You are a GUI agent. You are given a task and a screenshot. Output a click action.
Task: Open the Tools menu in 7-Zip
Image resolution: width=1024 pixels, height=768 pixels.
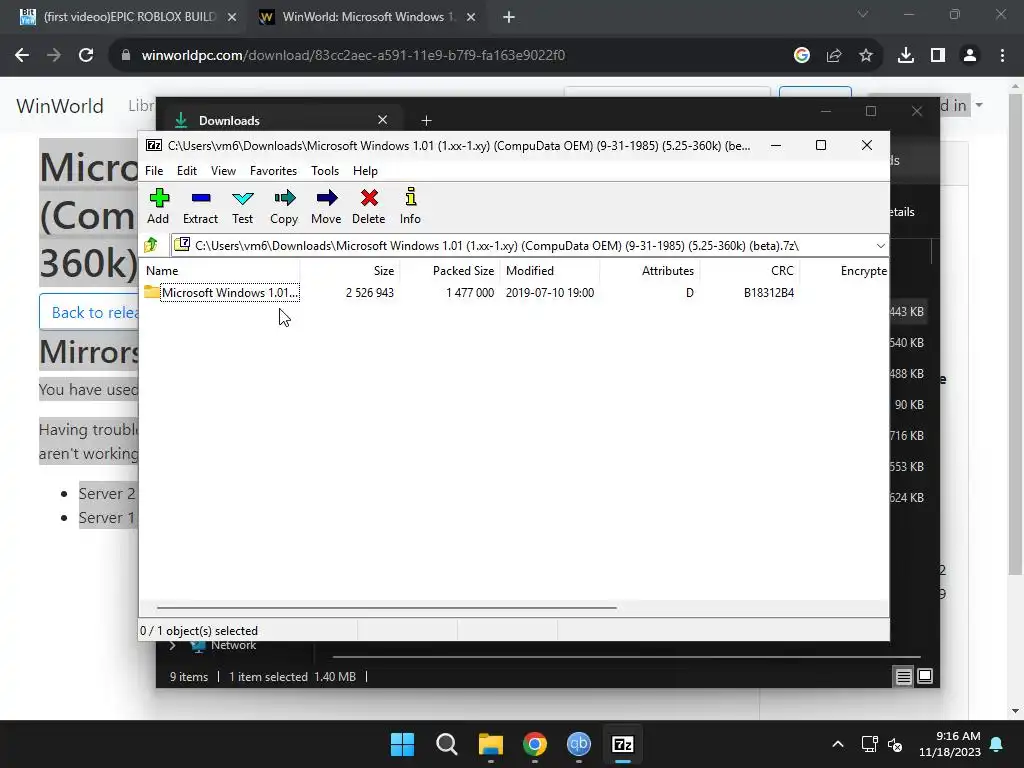pos(325,170)
